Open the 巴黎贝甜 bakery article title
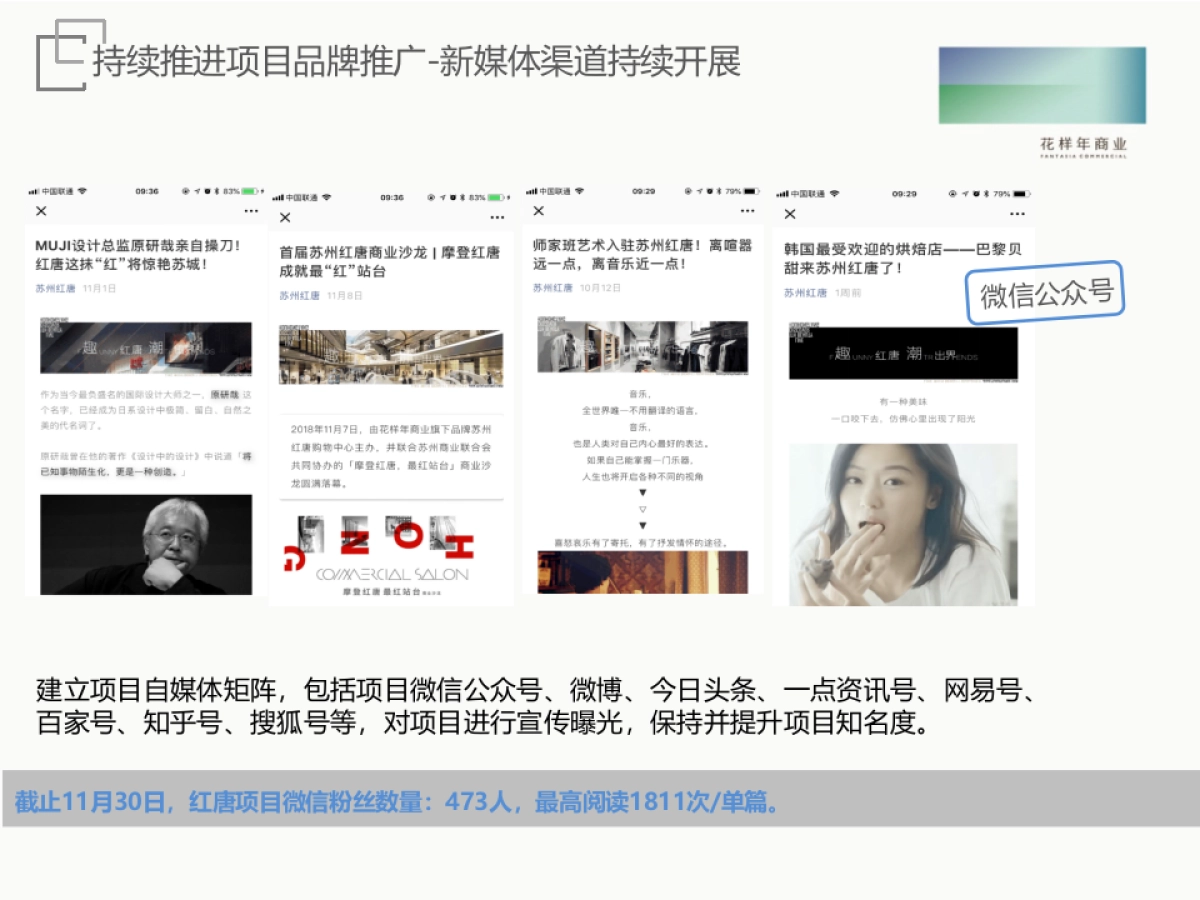 895,257
